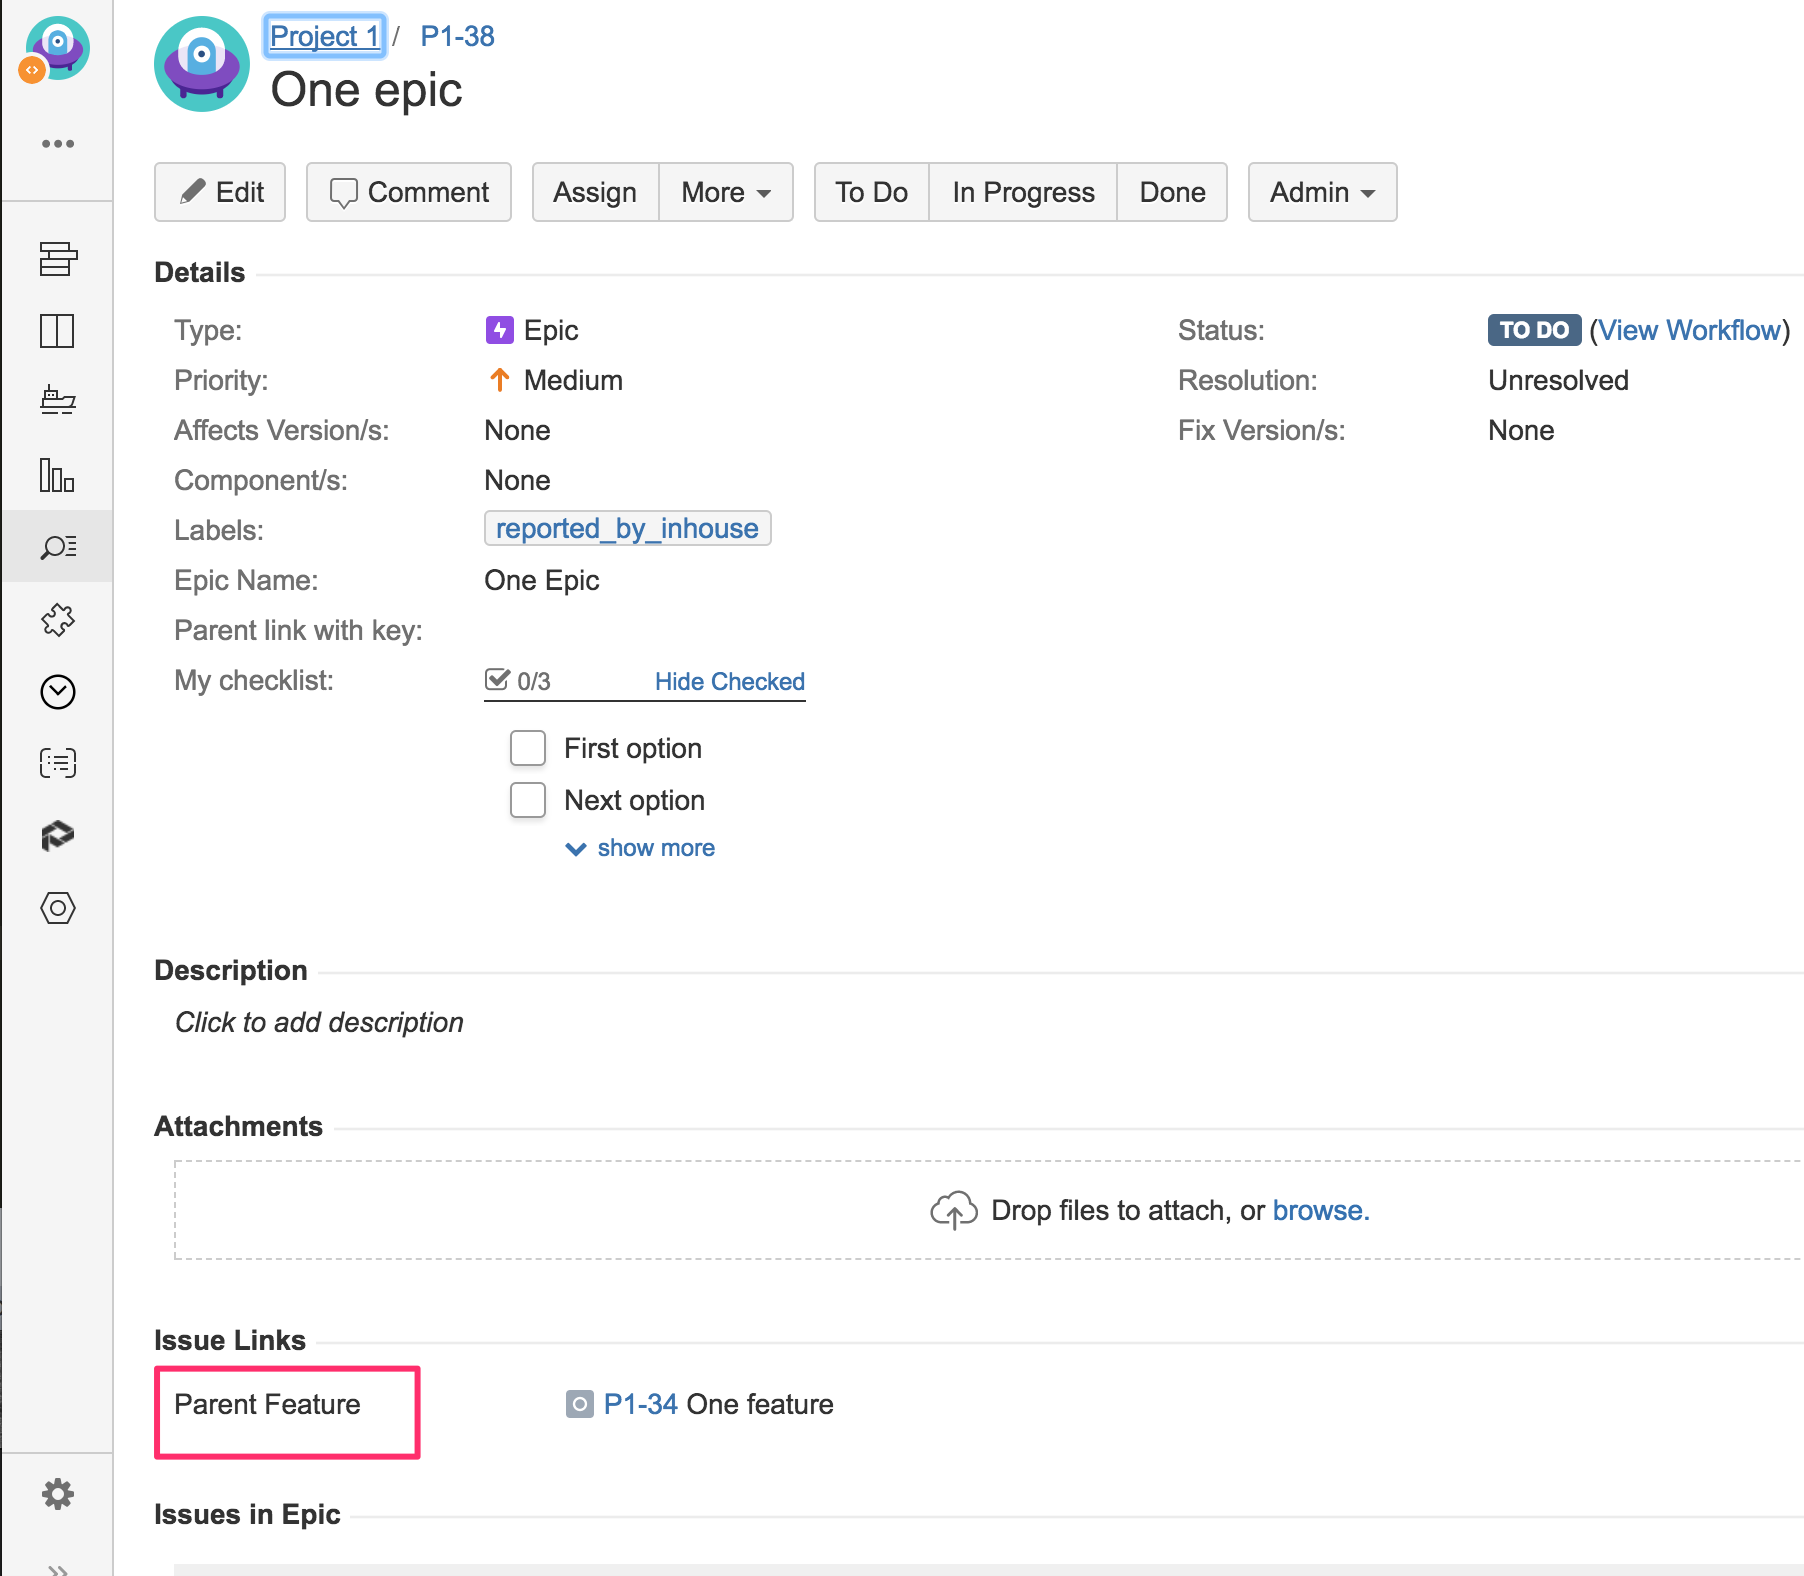The image size is (1804, 1576).
Task: Click Hide Checked toggle link
Action: point(729,681)
